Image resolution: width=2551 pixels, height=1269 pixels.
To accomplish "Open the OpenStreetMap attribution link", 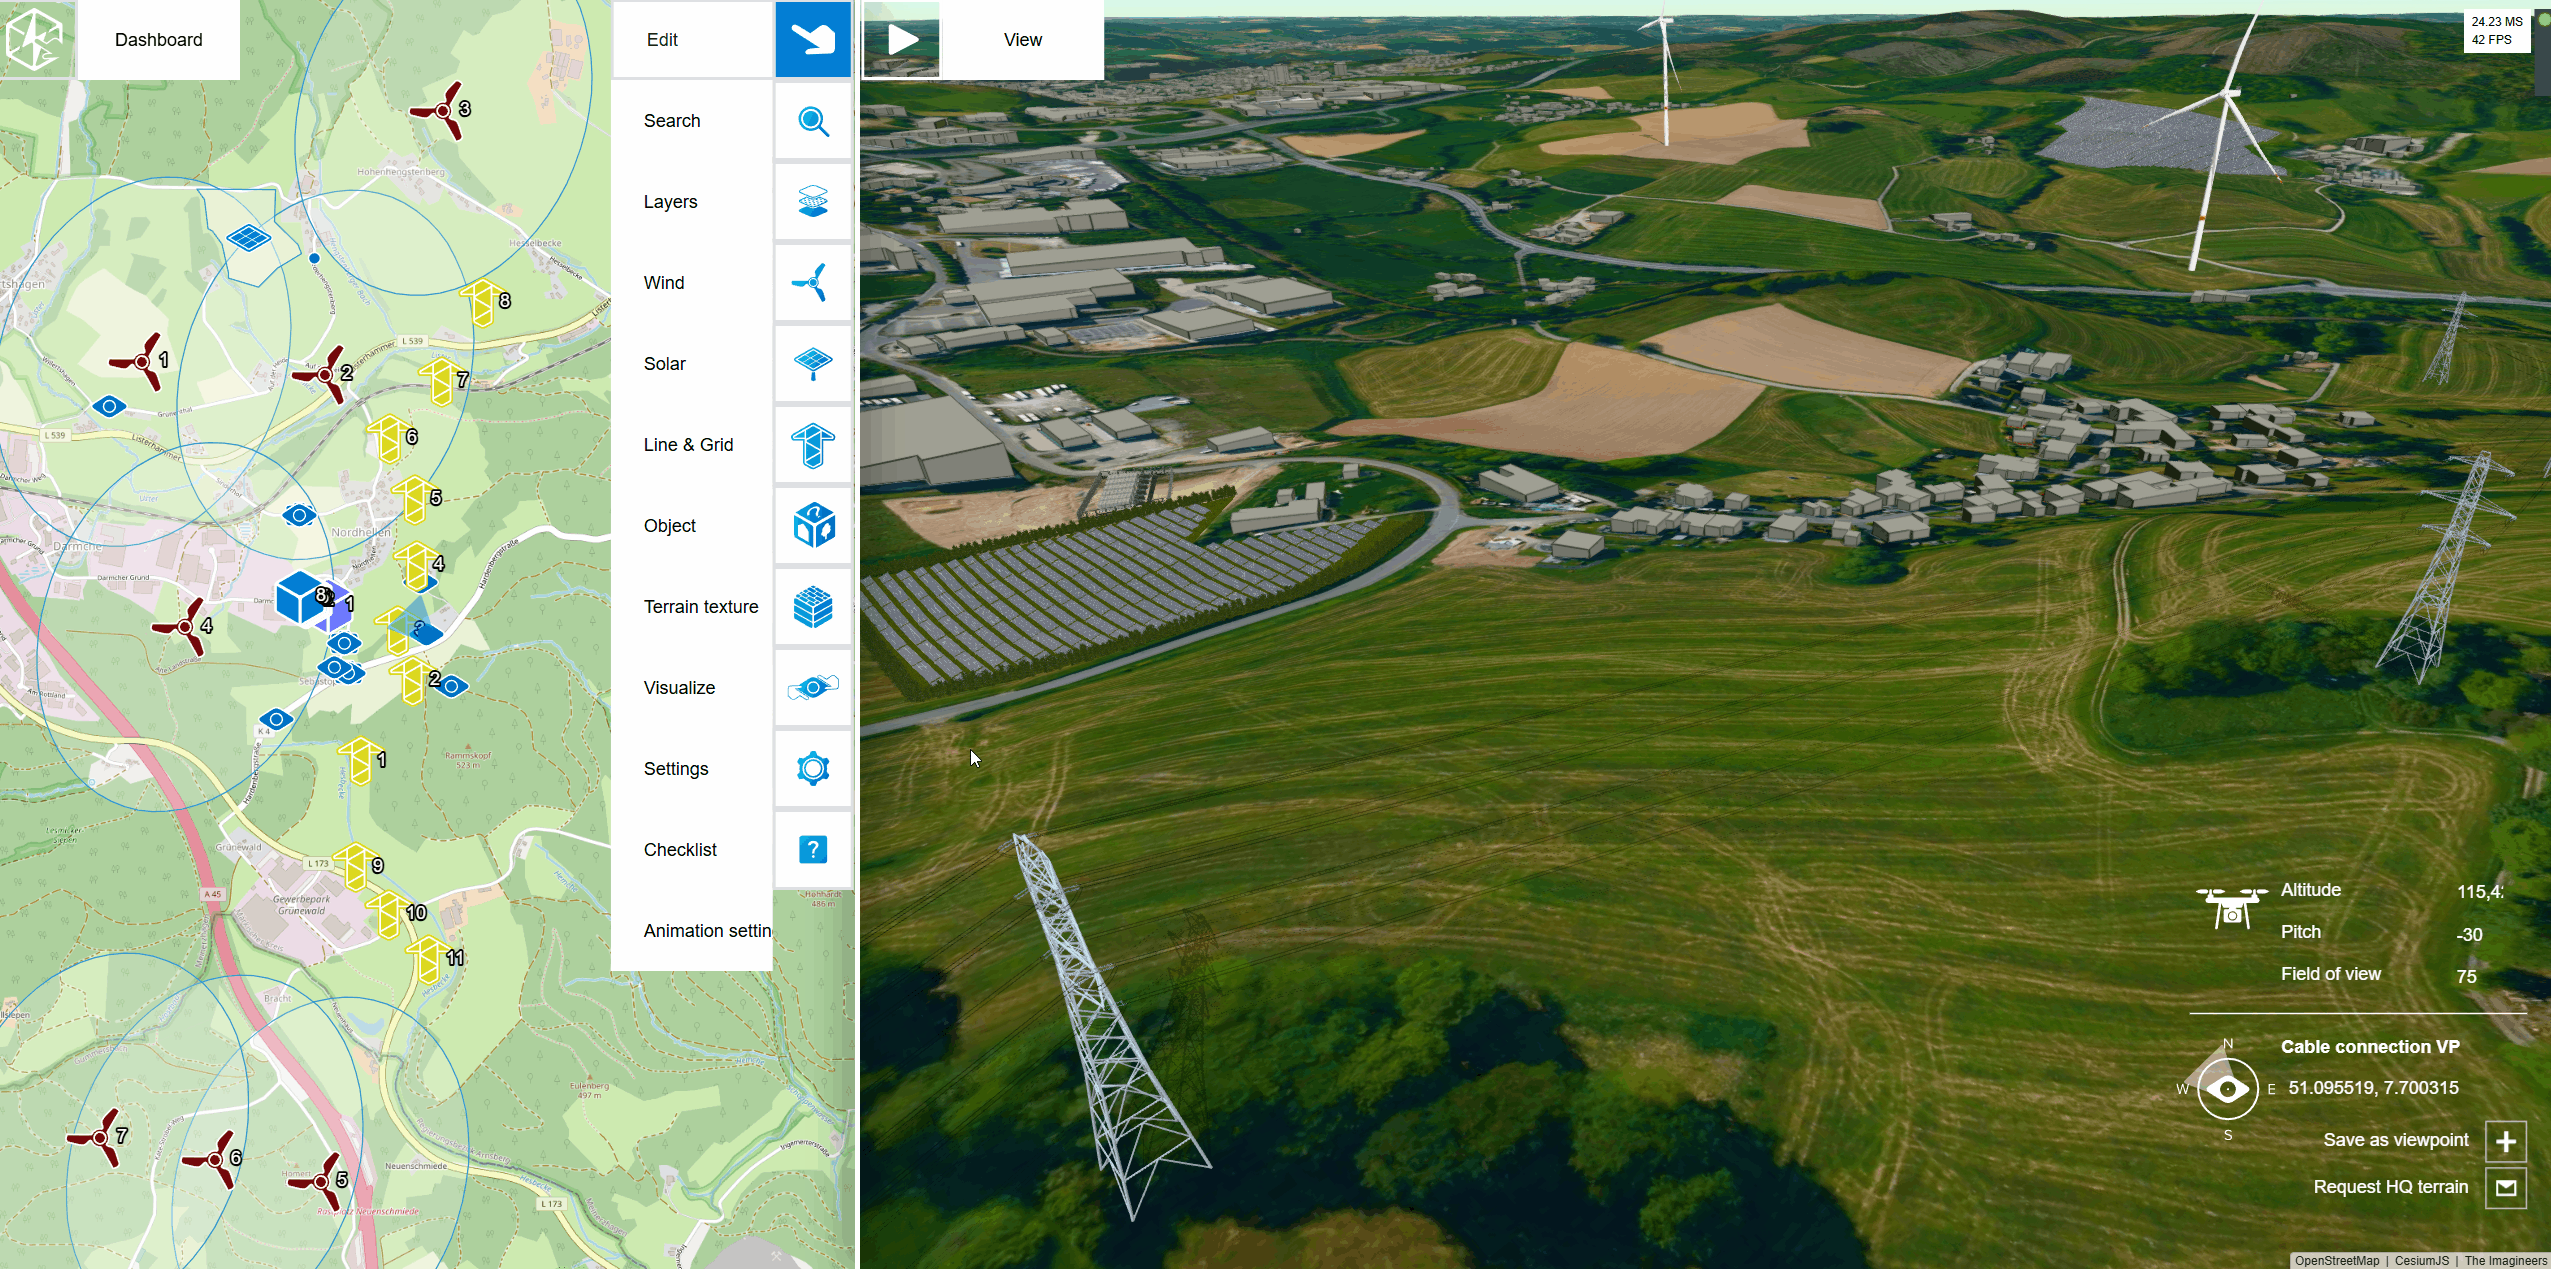I will pos(2337,1261).
